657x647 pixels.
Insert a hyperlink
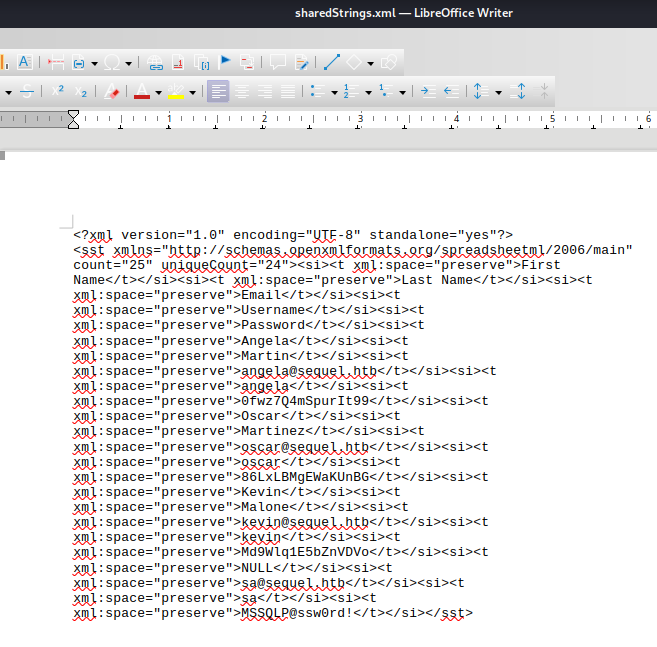[x=155, y=62]
